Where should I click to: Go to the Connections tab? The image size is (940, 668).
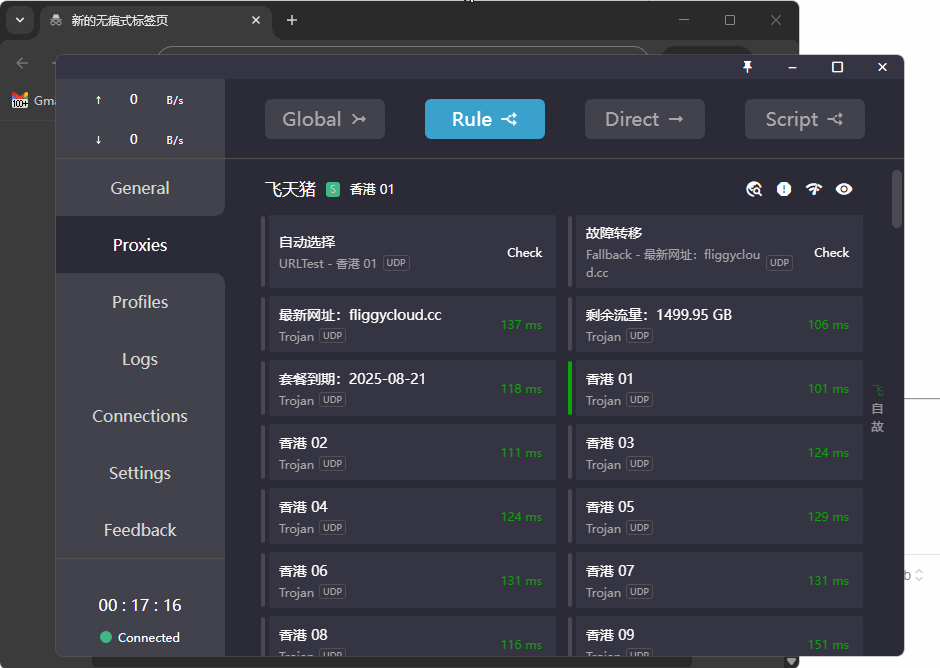[x=140, y=416]
